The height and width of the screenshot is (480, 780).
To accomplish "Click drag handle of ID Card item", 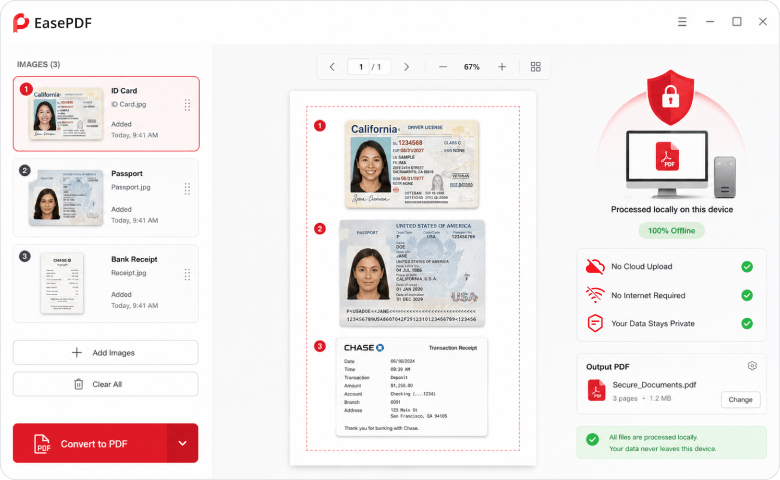I will [187, 105].
